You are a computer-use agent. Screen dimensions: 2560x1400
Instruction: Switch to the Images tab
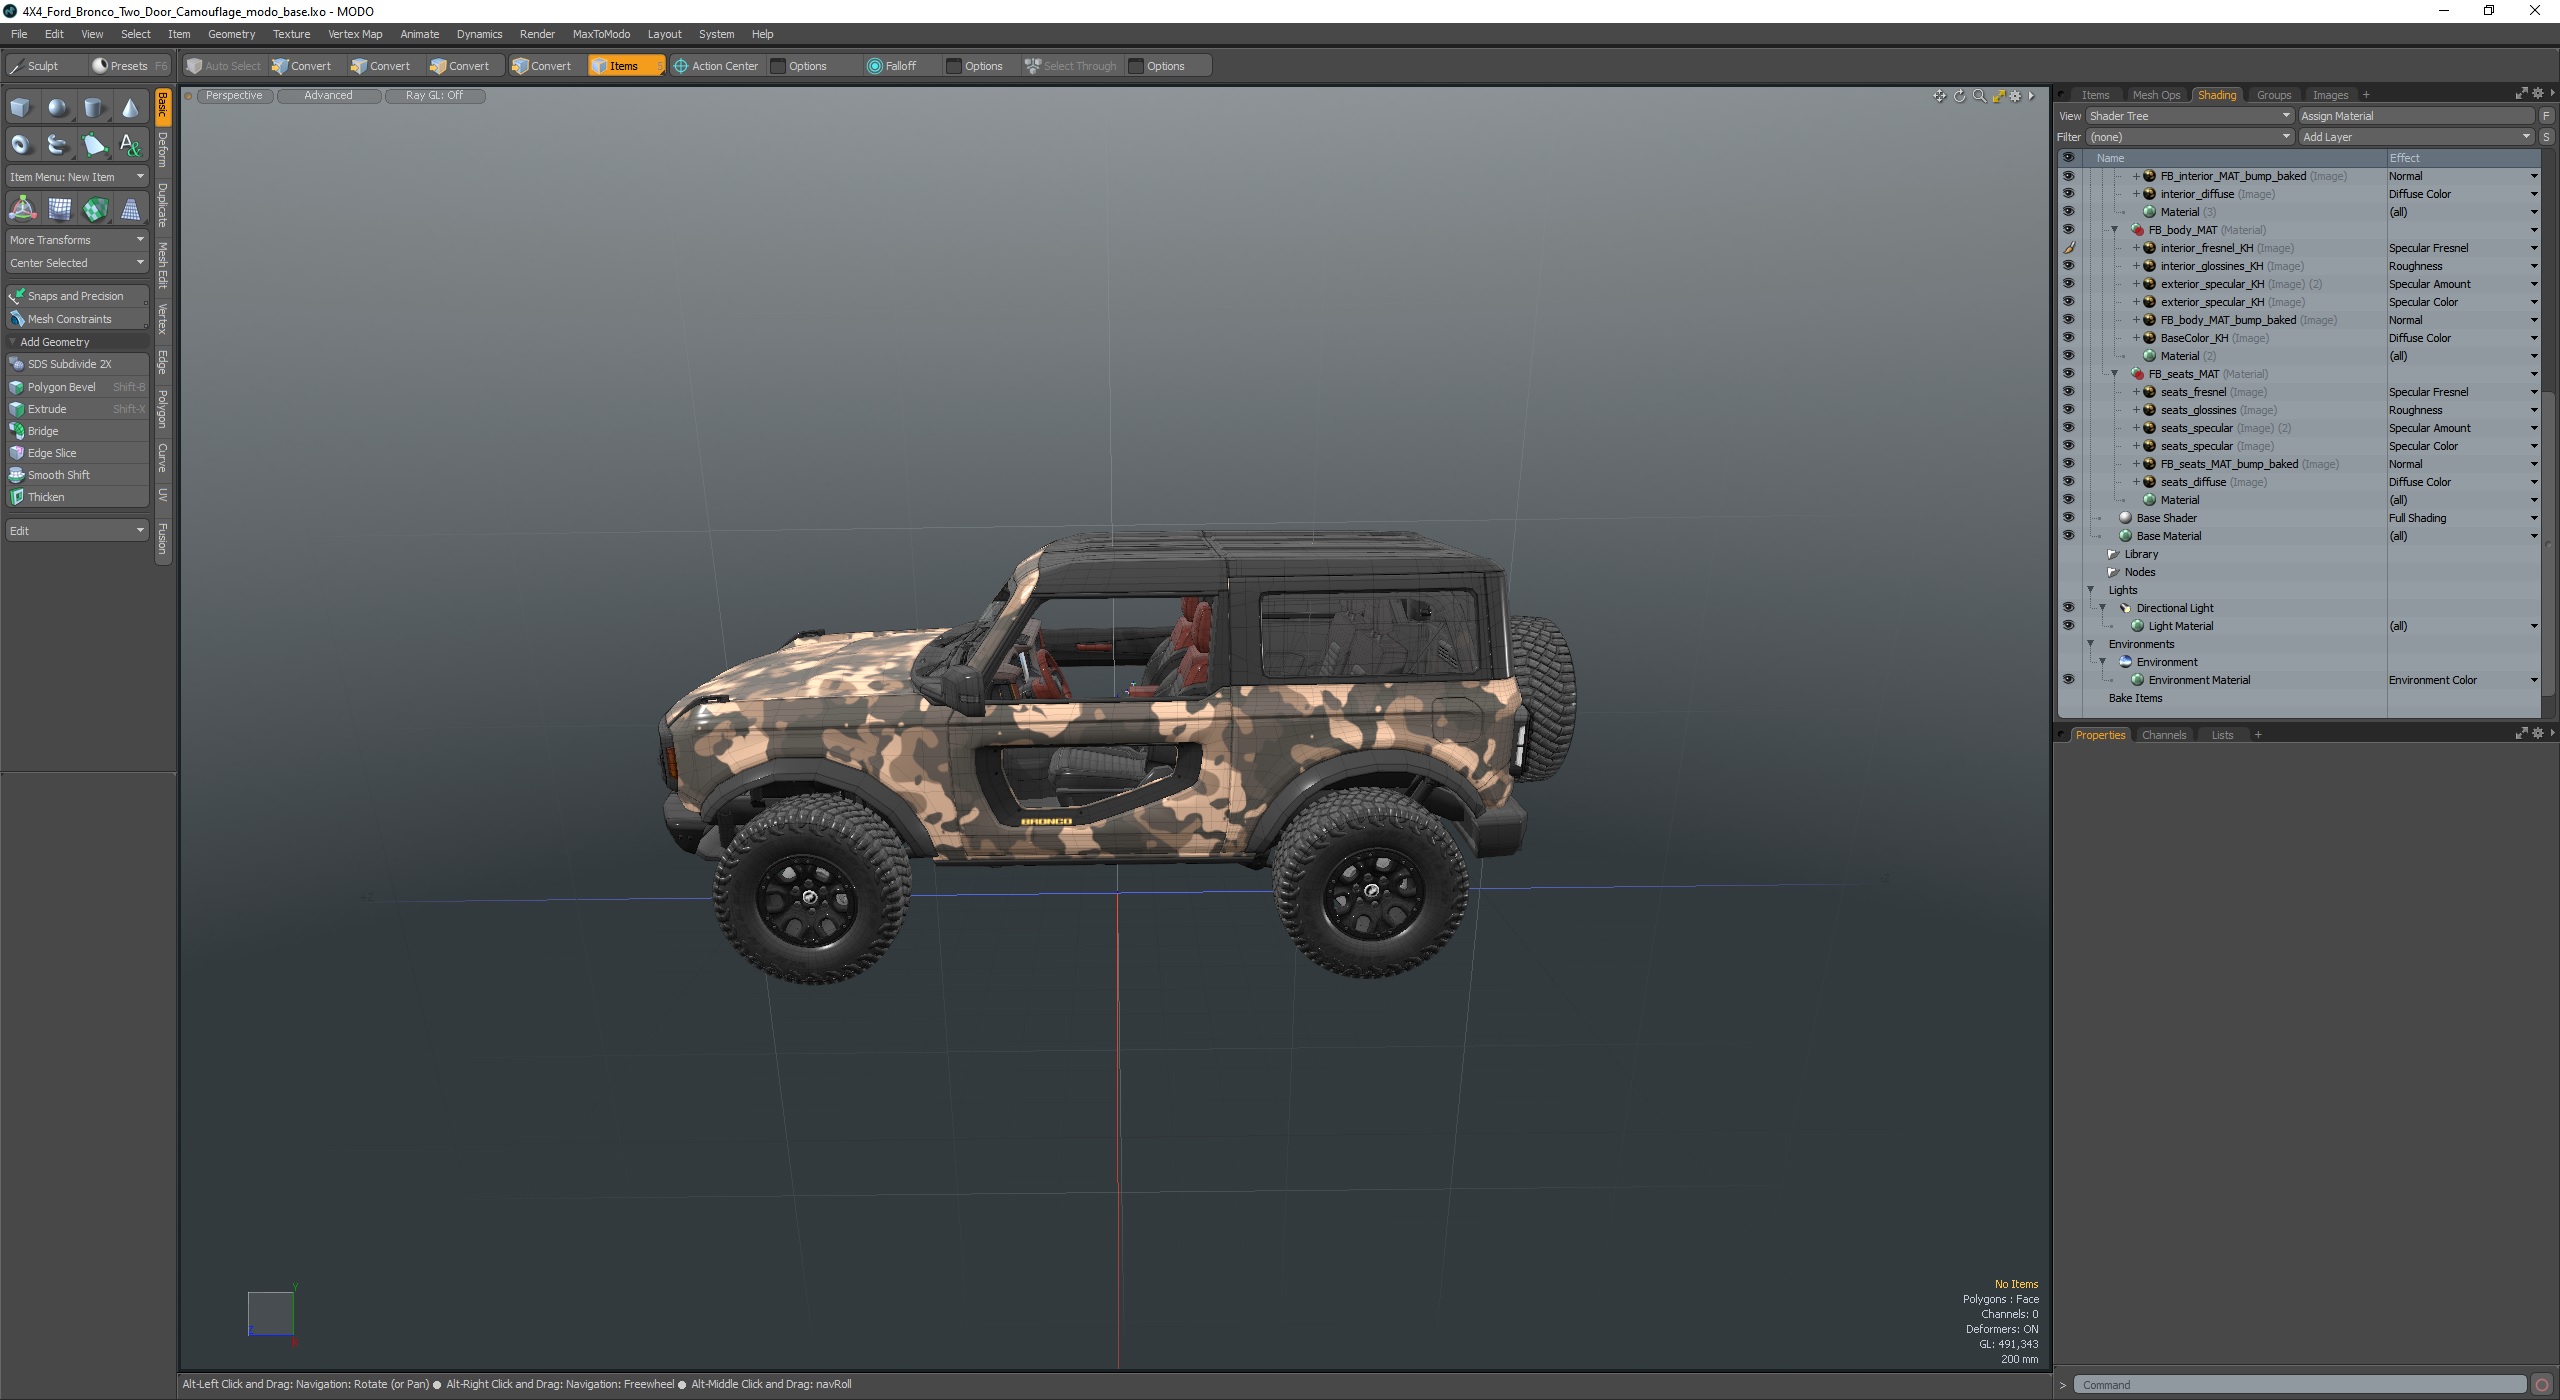point(2330,95)
